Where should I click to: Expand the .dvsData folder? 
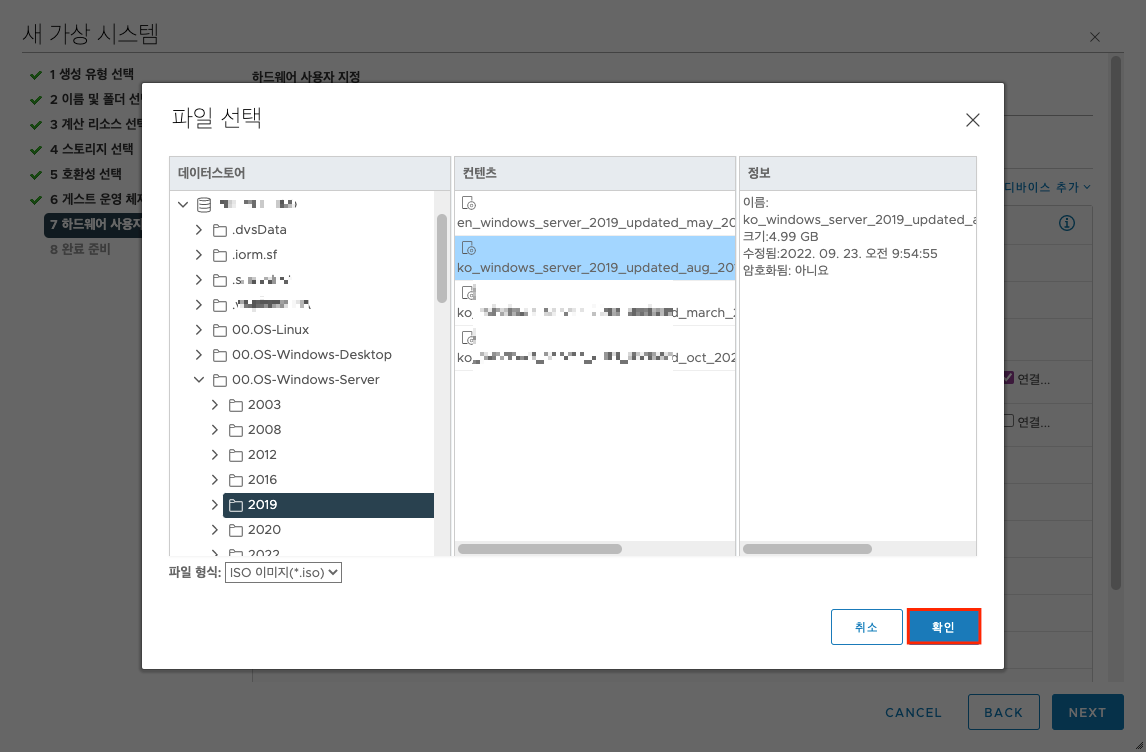click(199, 230)
